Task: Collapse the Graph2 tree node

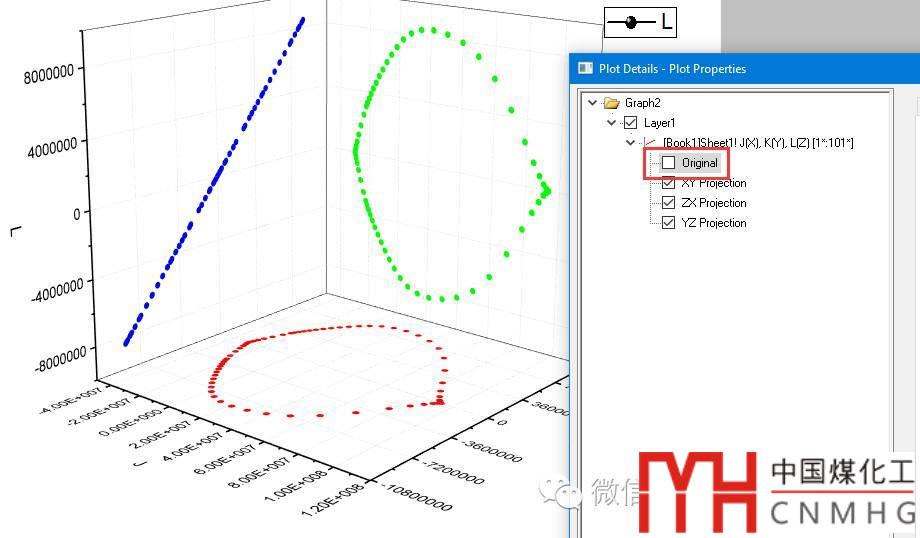Action: click(593, 103)
